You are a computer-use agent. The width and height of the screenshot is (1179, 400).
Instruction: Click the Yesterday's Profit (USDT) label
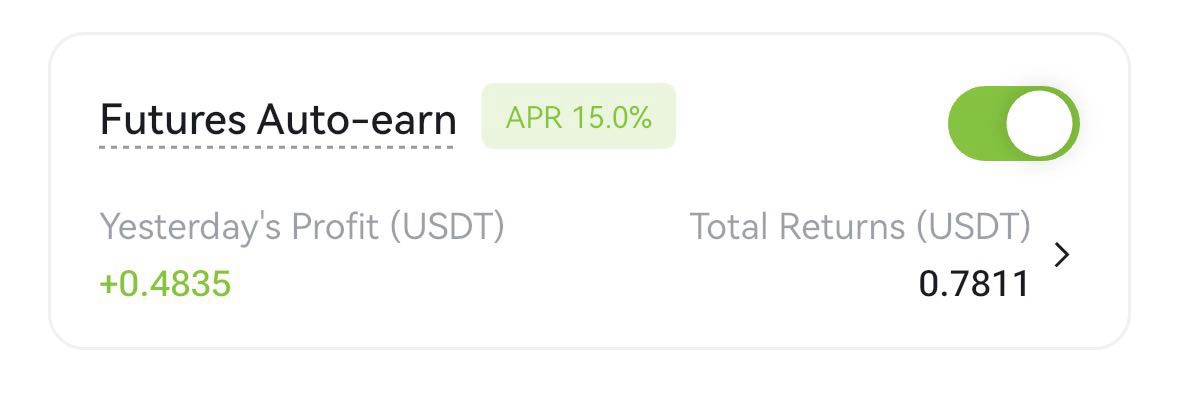click(301, 227)
